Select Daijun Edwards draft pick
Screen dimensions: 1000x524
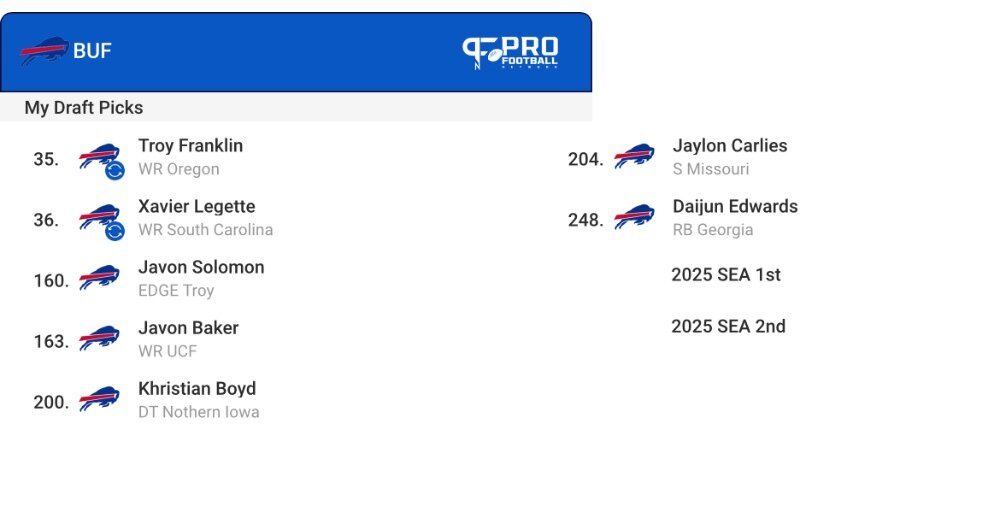(x=735, y=217)
